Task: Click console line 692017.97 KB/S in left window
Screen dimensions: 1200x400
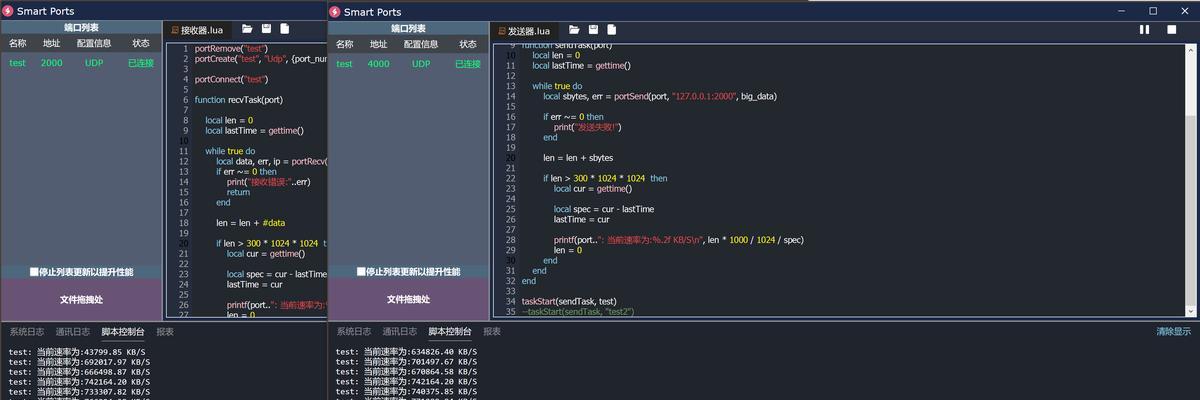Action: pyautogui.click(x=79, y=362)
